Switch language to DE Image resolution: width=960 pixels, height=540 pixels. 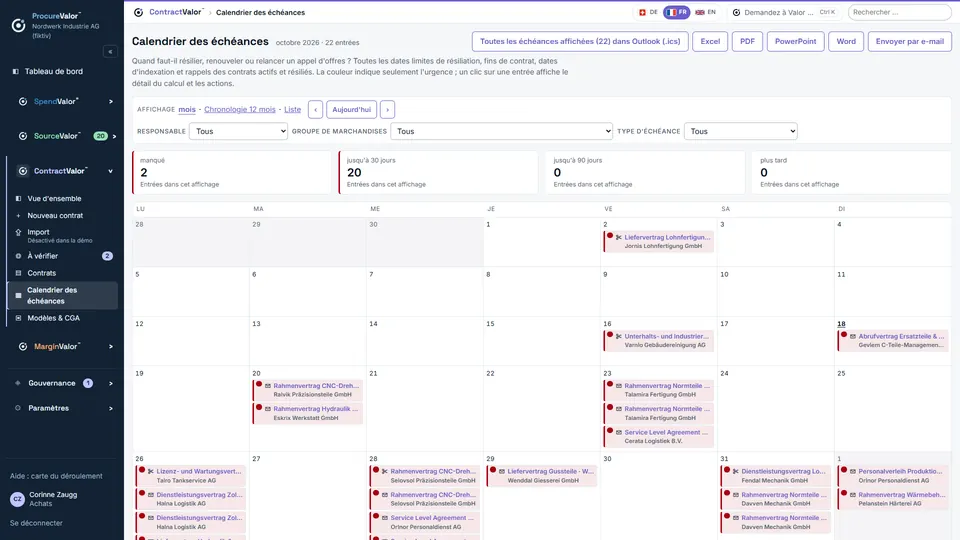648,12
